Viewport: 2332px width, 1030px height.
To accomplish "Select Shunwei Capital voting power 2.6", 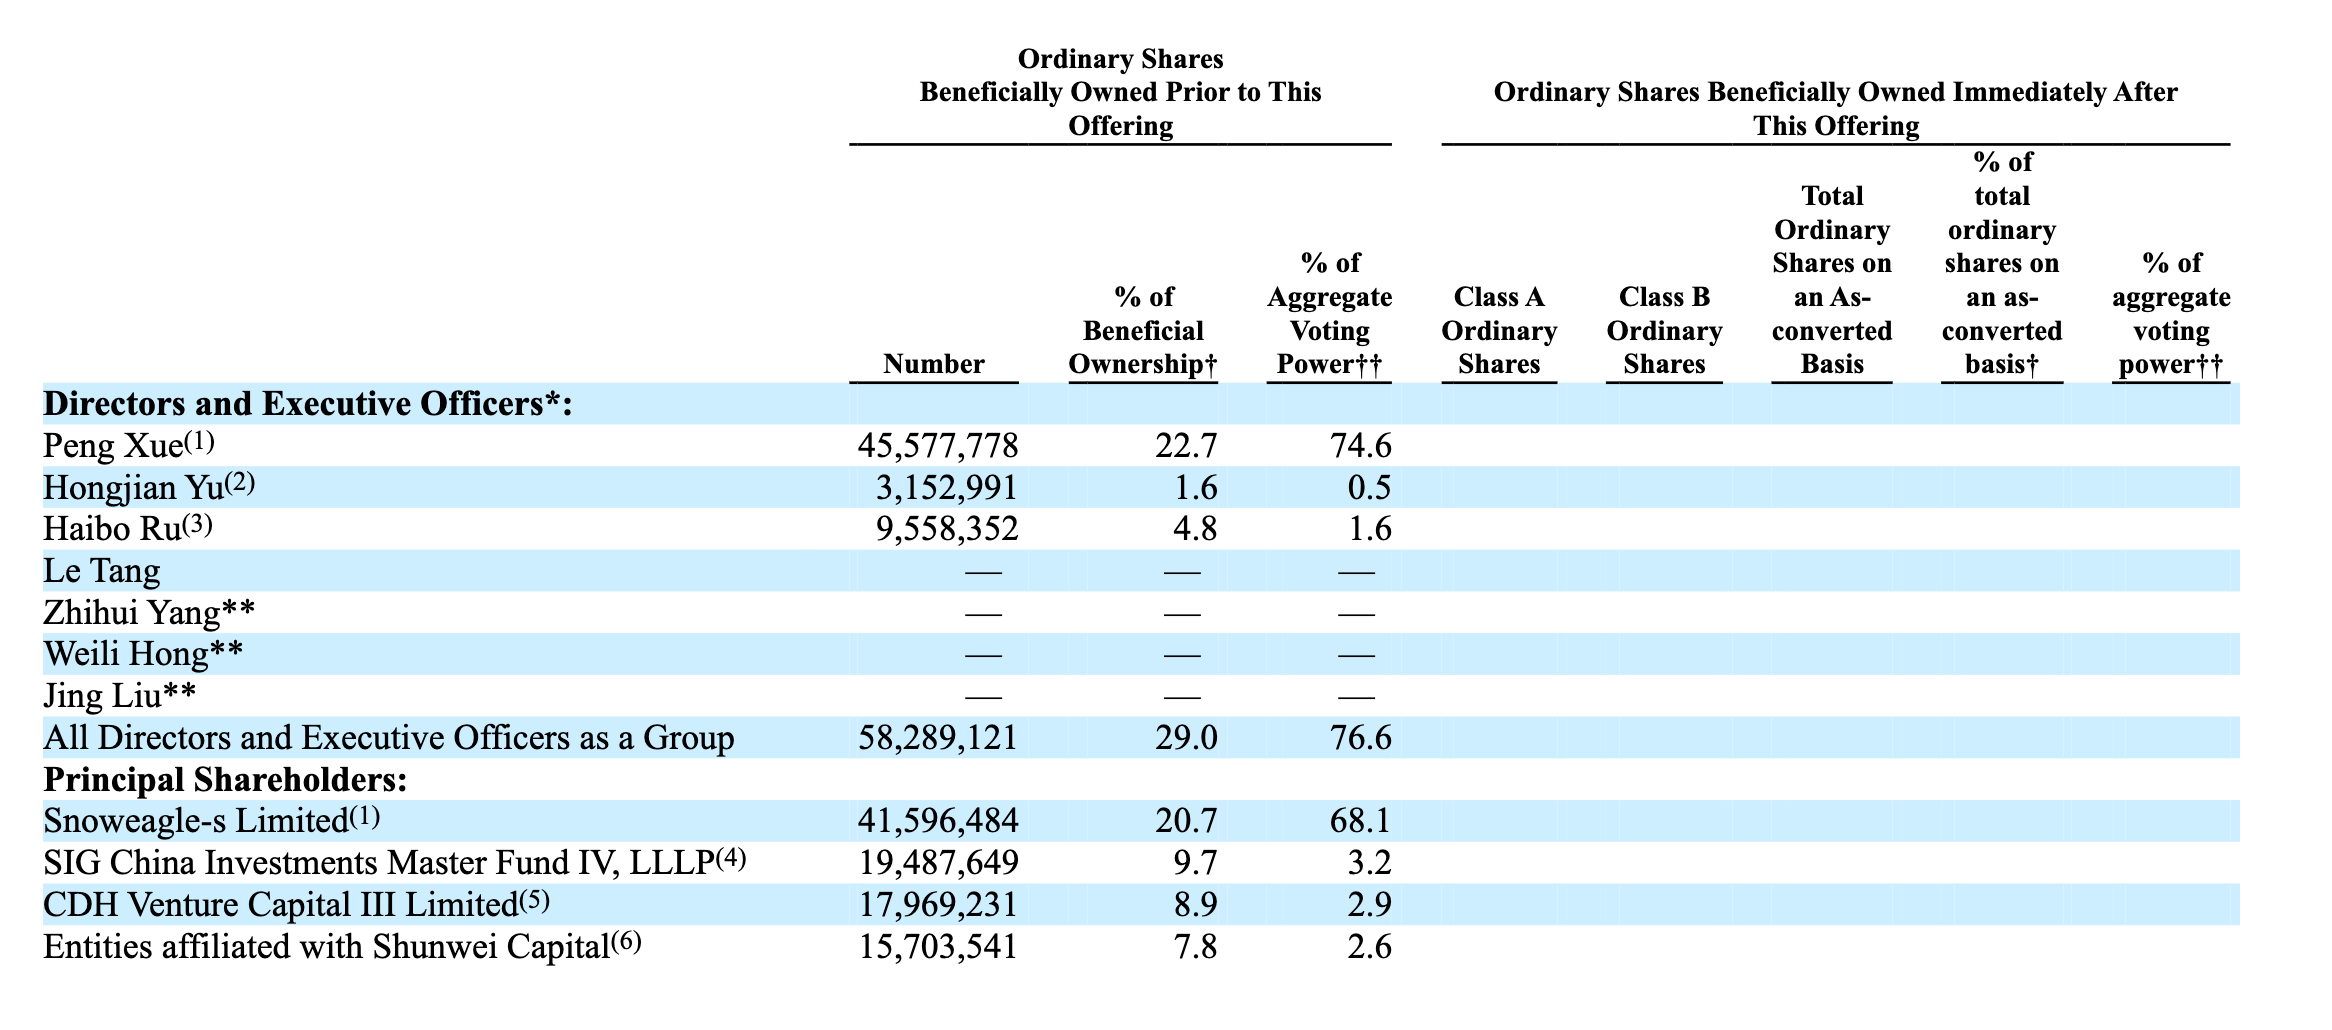I will [x=1369, y=947].
